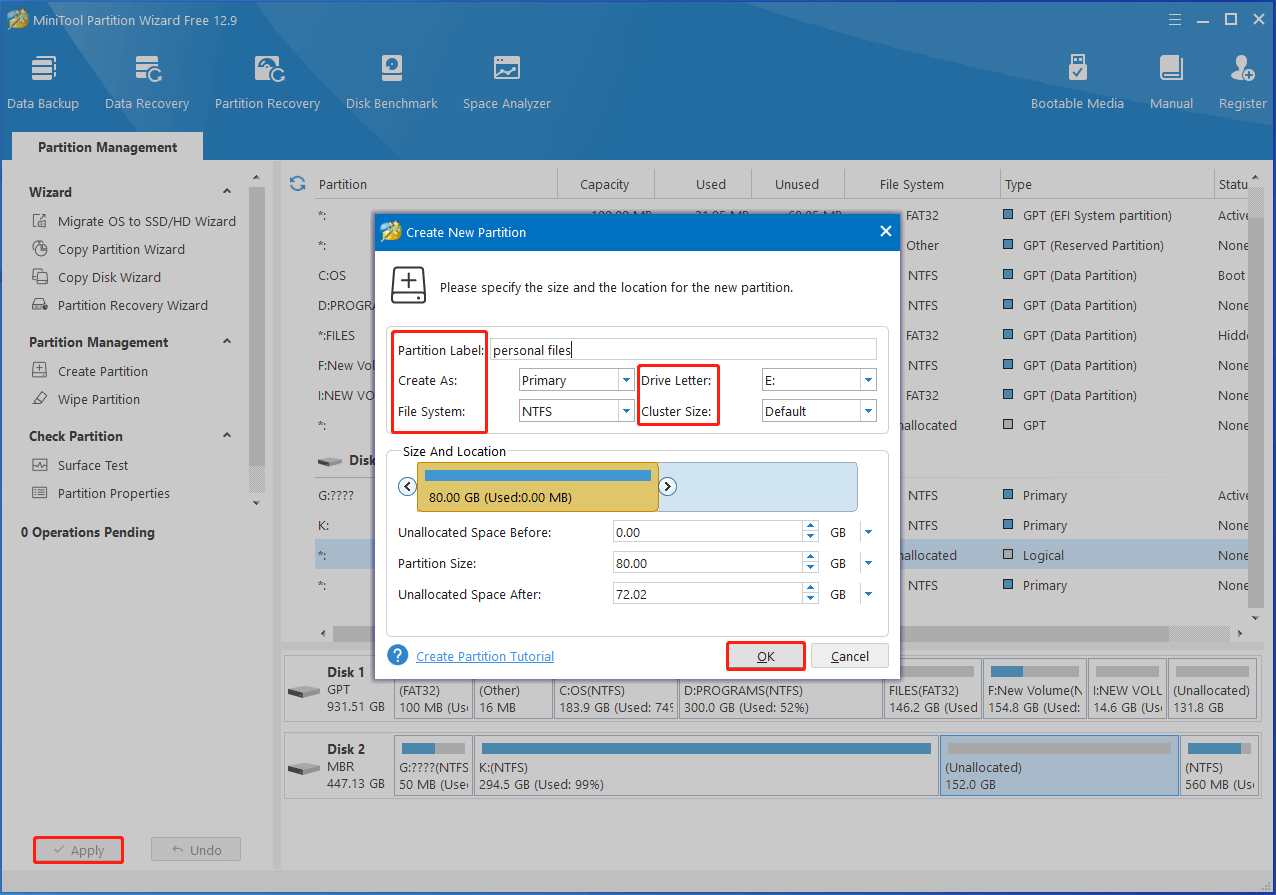Open Space Analyzer tool
The height and width of the screenshot is (895, 1276).
point(507,82)
